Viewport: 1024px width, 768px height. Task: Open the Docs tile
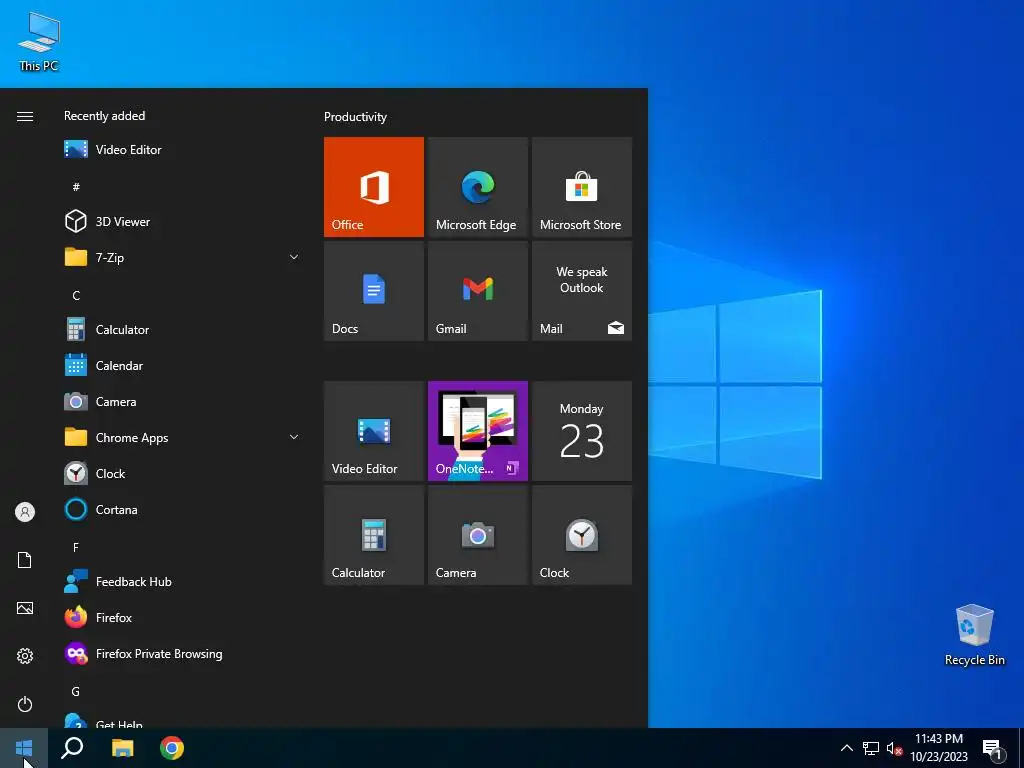[x=374, y=291]
